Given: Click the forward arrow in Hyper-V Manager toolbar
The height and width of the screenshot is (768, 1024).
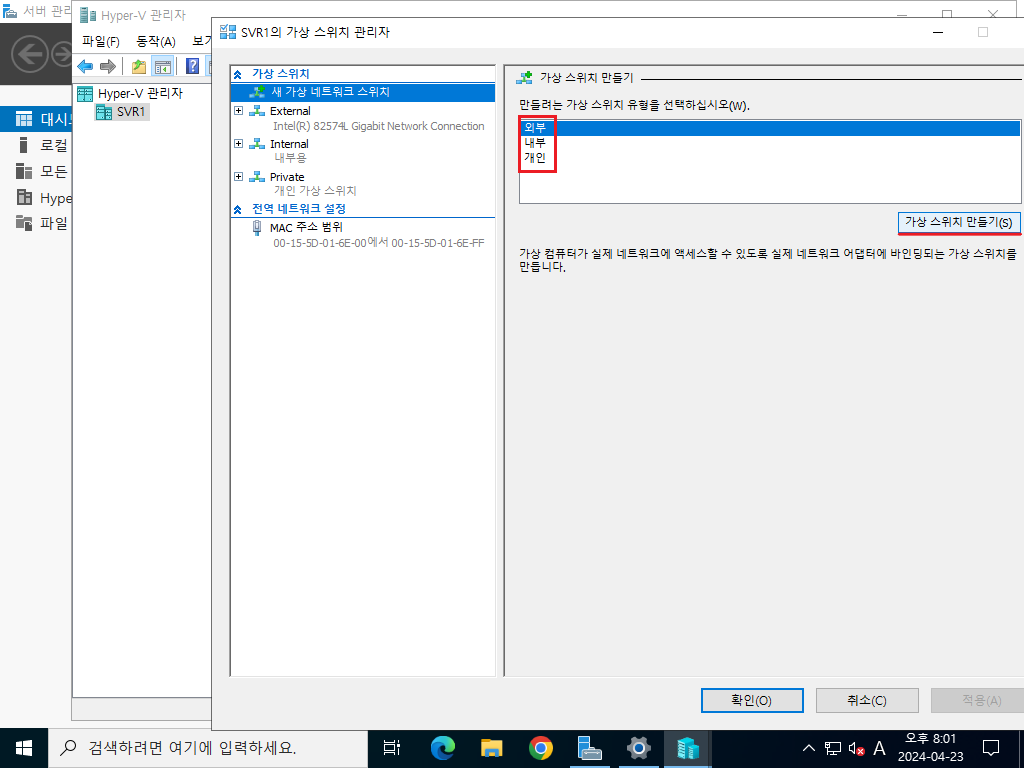Looking at the screenshot, I should pos(108,66).
